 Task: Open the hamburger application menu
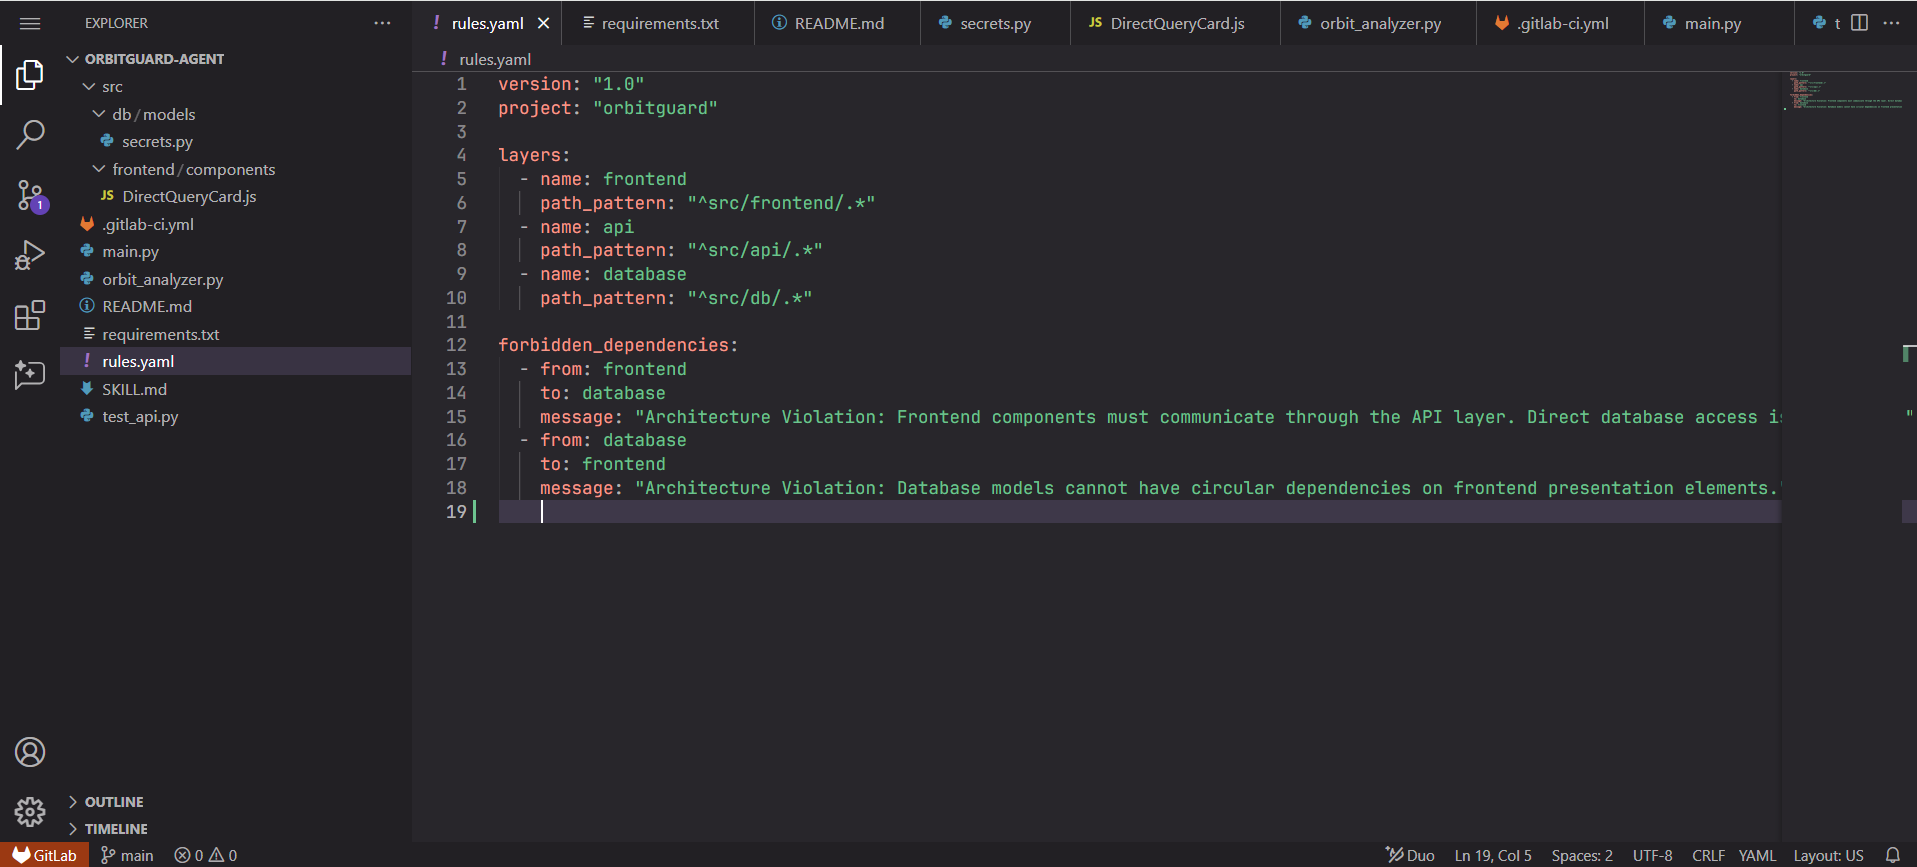click(x=30, y=23)
